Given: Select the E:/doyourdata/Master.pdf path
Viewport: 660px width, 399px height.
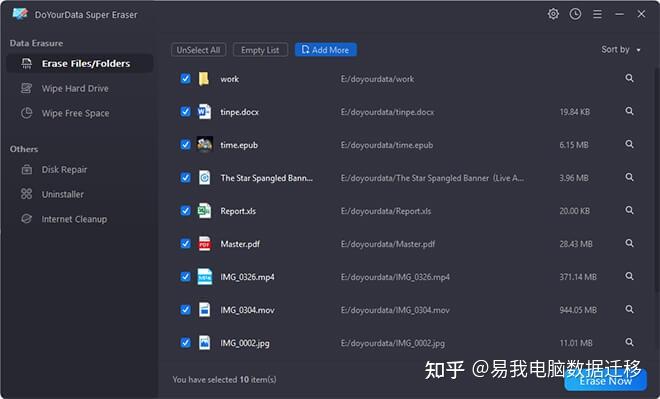Looking at the screenshot, I should coord(388,244).
